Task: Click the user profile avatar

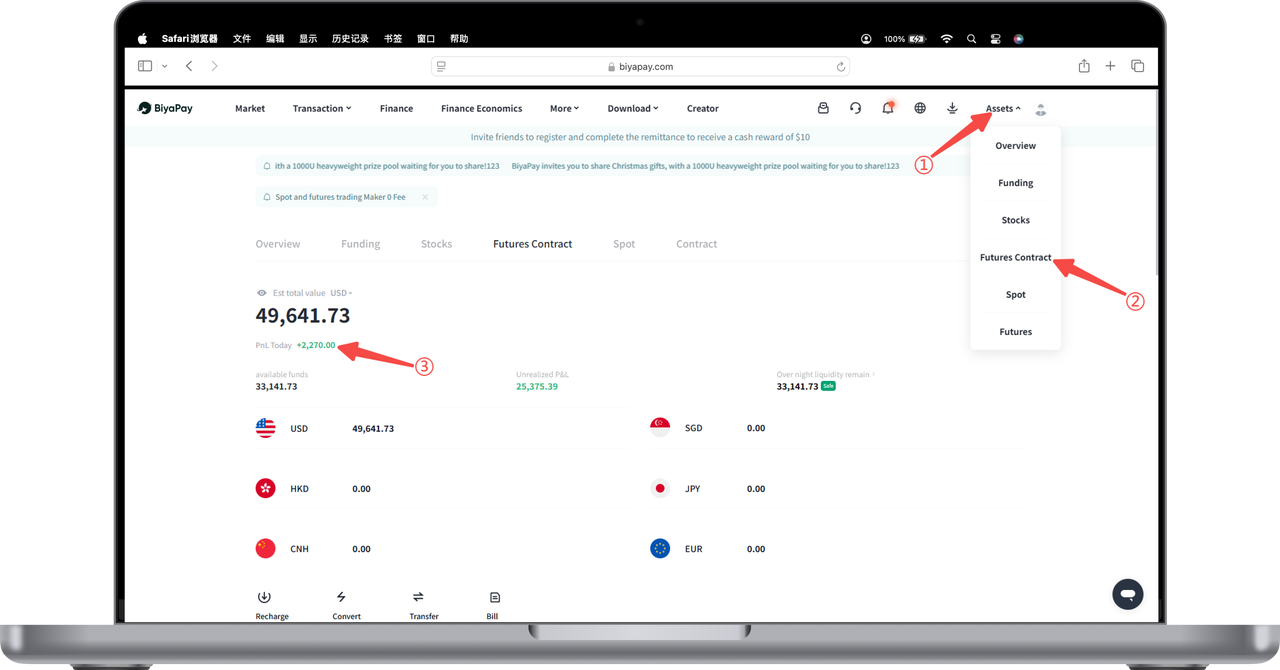Action: point(1040,109)
